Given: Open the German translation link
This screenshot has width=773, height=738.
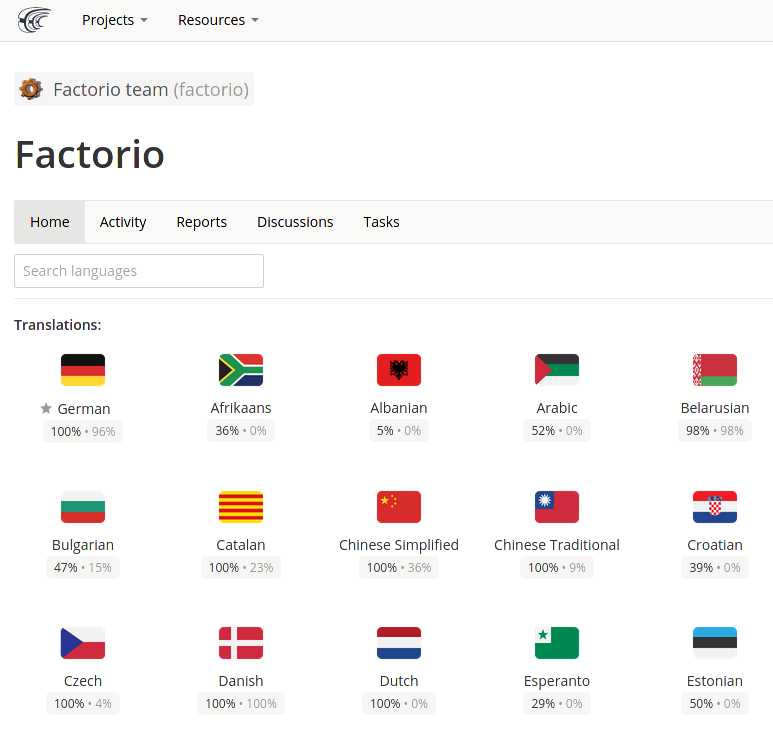Looking at the screenshot, I should (84, 409).
